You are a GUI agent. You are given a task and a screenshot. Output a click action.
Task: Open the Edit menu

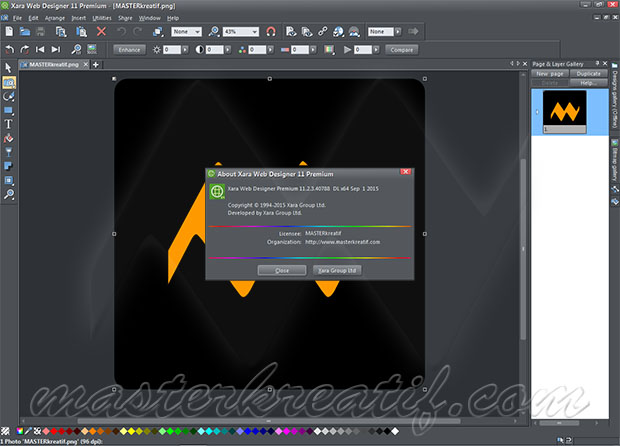pyautogui.click(x=33, y=18)
